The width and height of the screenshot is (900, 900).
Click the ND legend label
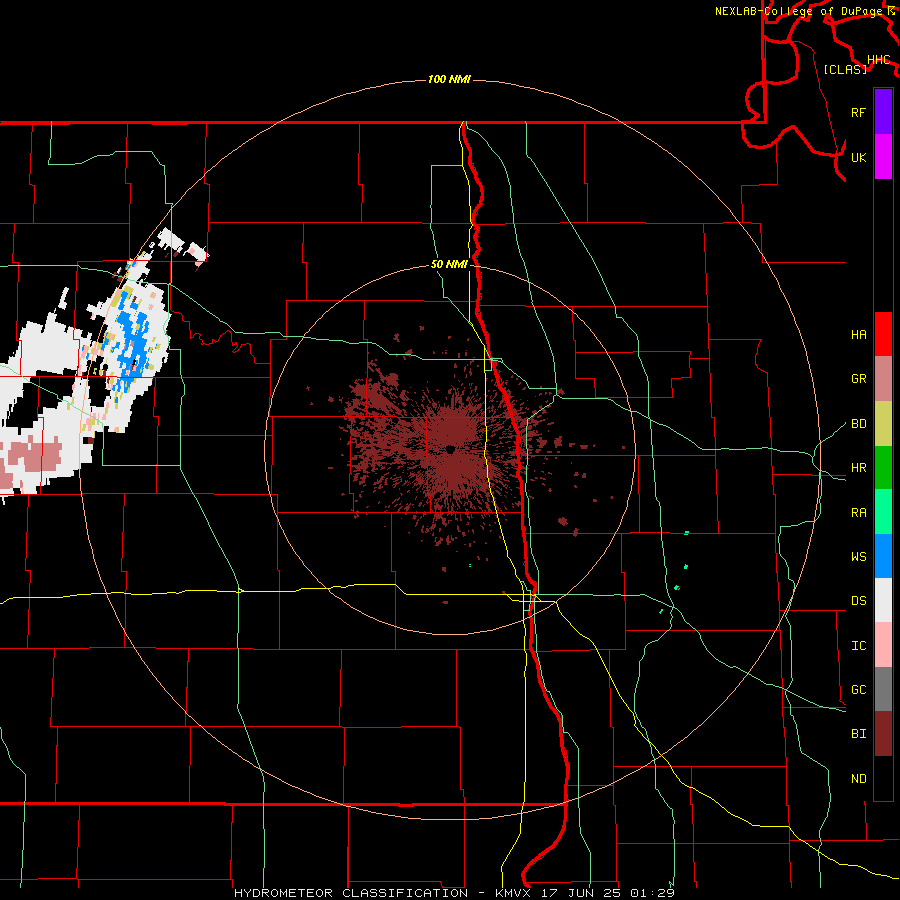pos(858,779)
